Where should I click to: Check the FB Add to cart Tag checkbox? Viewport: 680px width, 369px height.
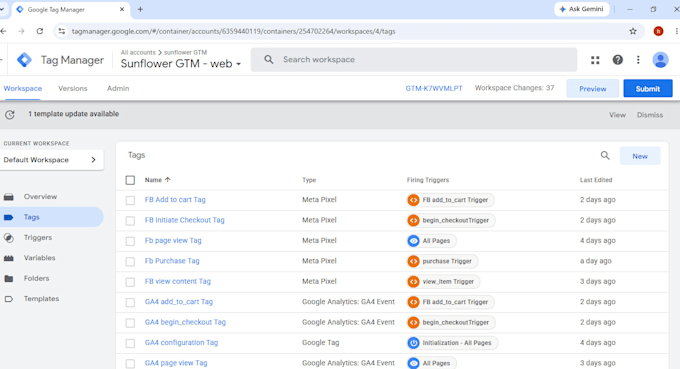[x=130, y=200]
